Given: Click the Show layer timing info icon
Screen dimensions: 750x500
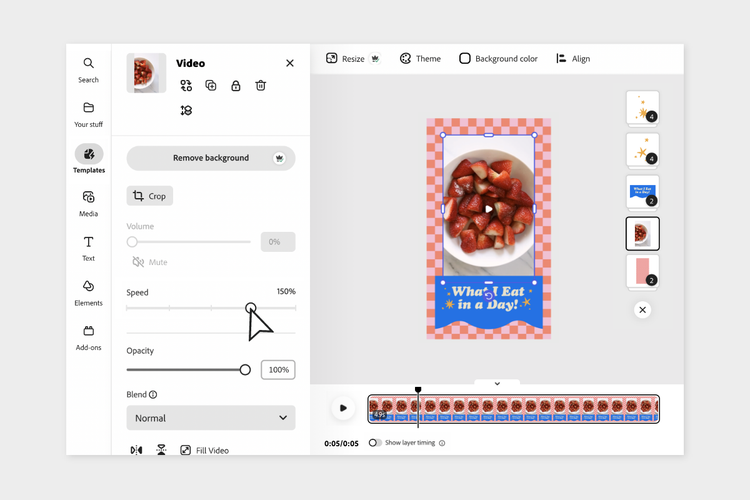Looking at the screenshot, I should pyautogui.click(x=442, y=443).
